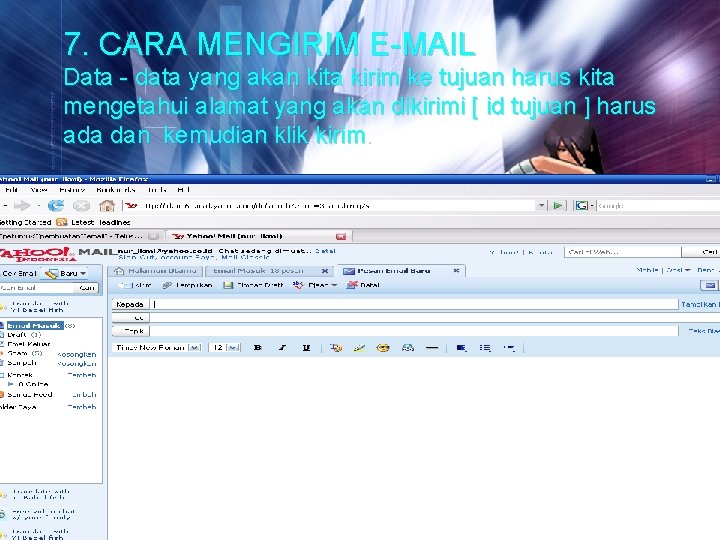Click the Kosongkan link next to Spam
This screenshot has height=540, width=720.
[x=77, y=354]
